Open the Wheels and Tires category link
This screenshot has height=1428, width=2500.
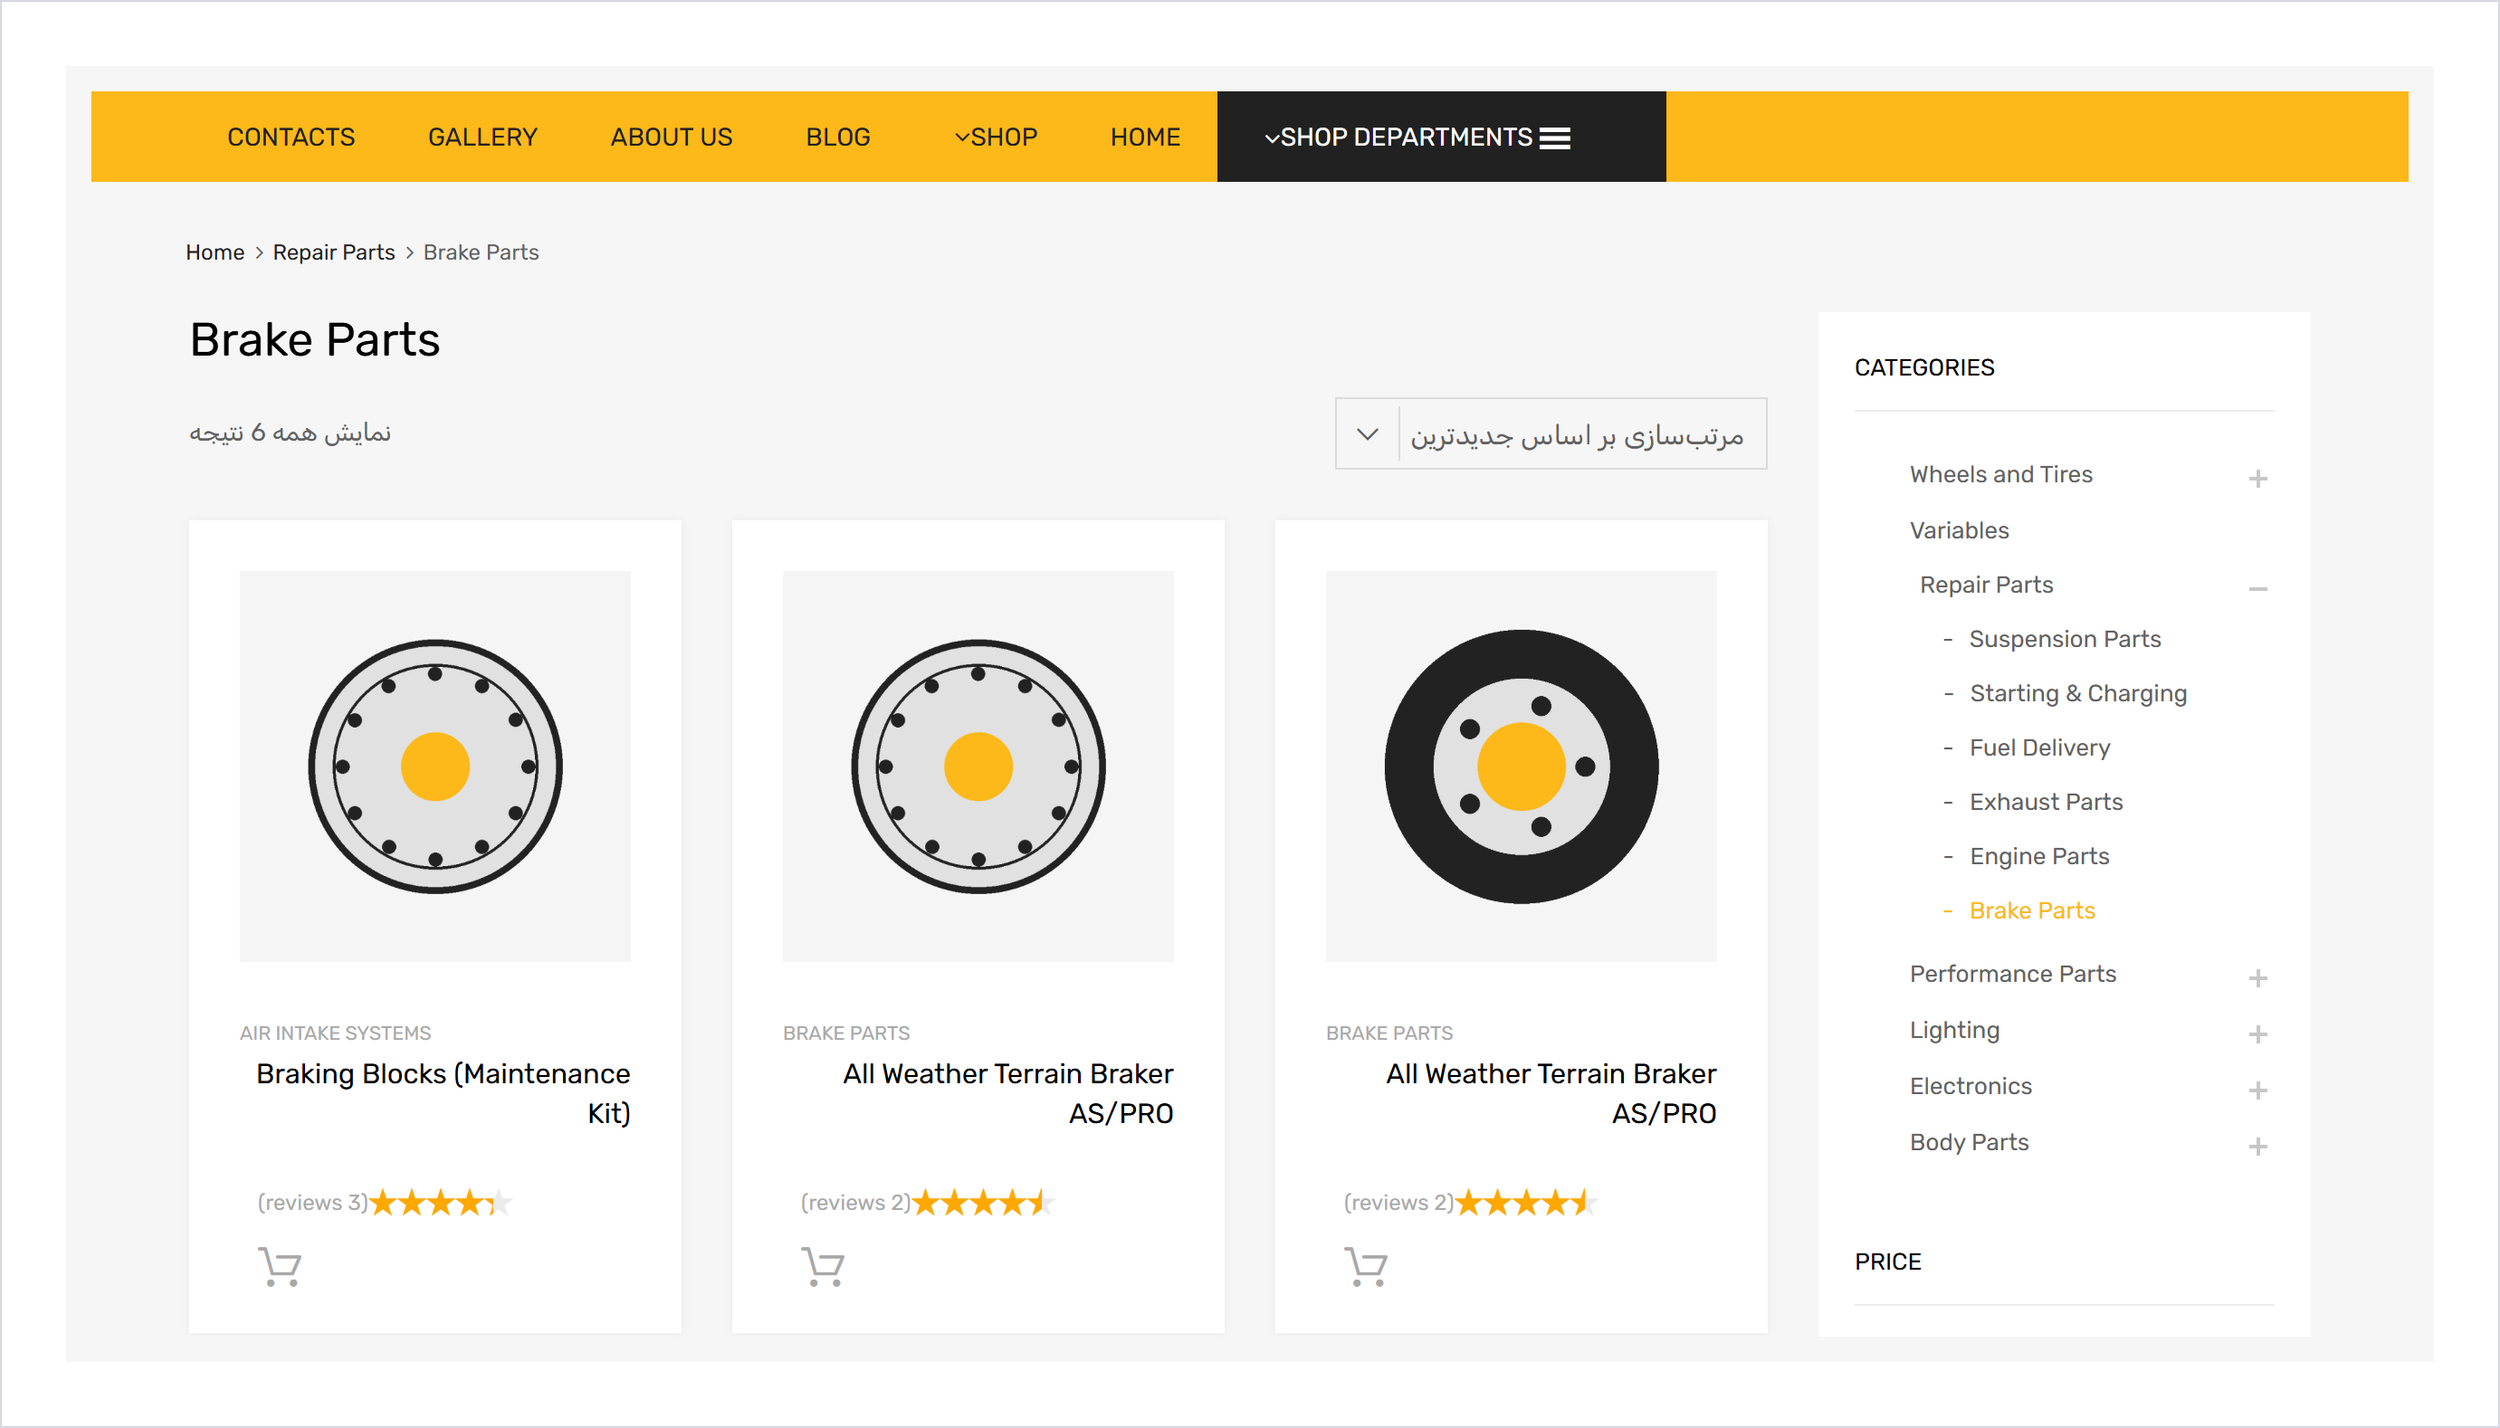point(2001,474)
